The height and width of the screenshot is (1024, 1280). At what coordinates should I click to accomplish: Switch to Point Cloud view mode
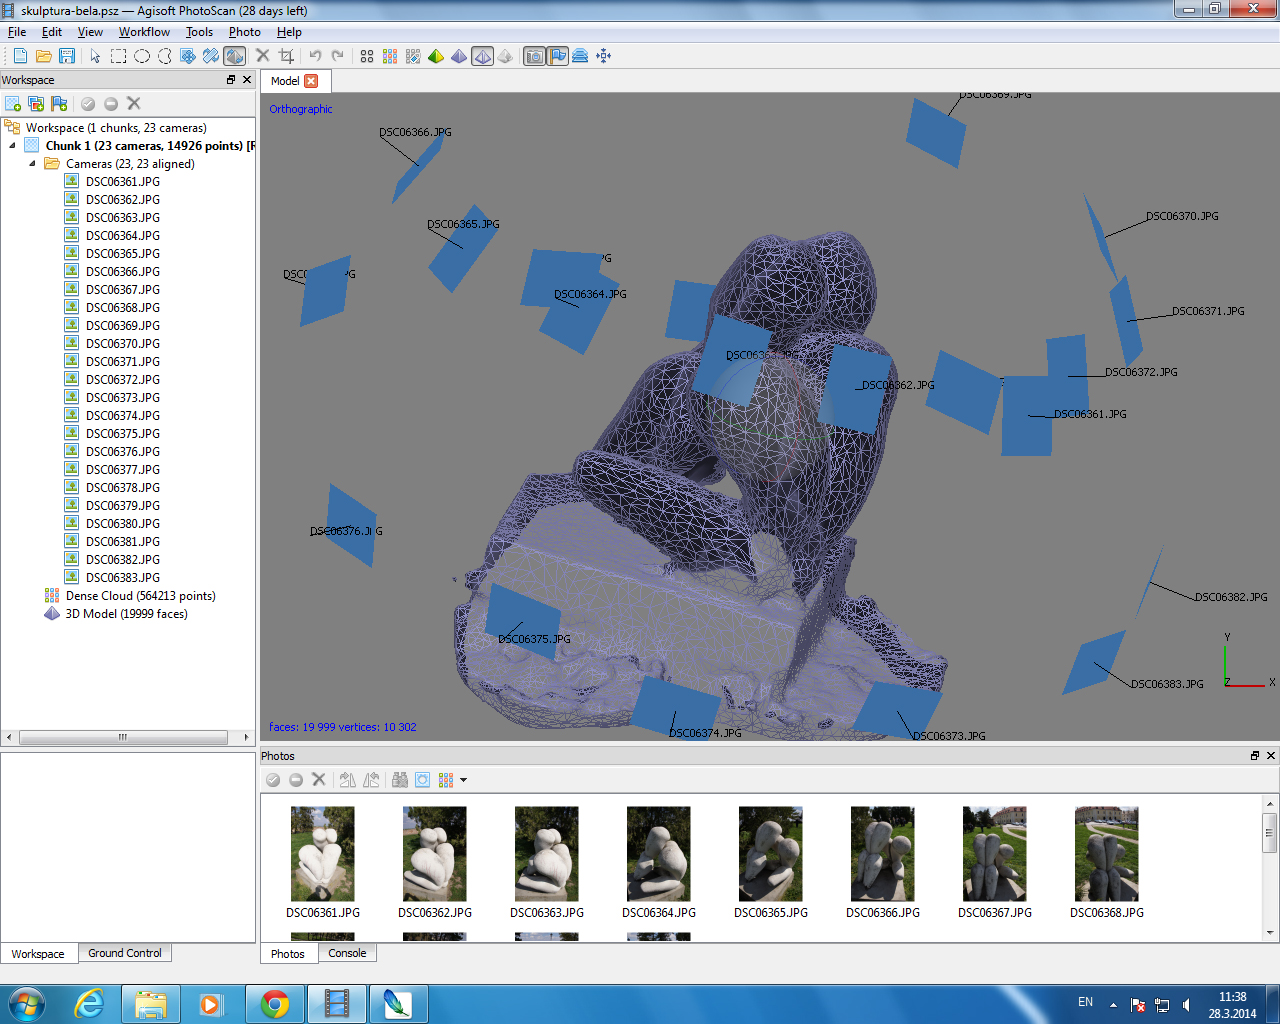click(x=367, y=56)
